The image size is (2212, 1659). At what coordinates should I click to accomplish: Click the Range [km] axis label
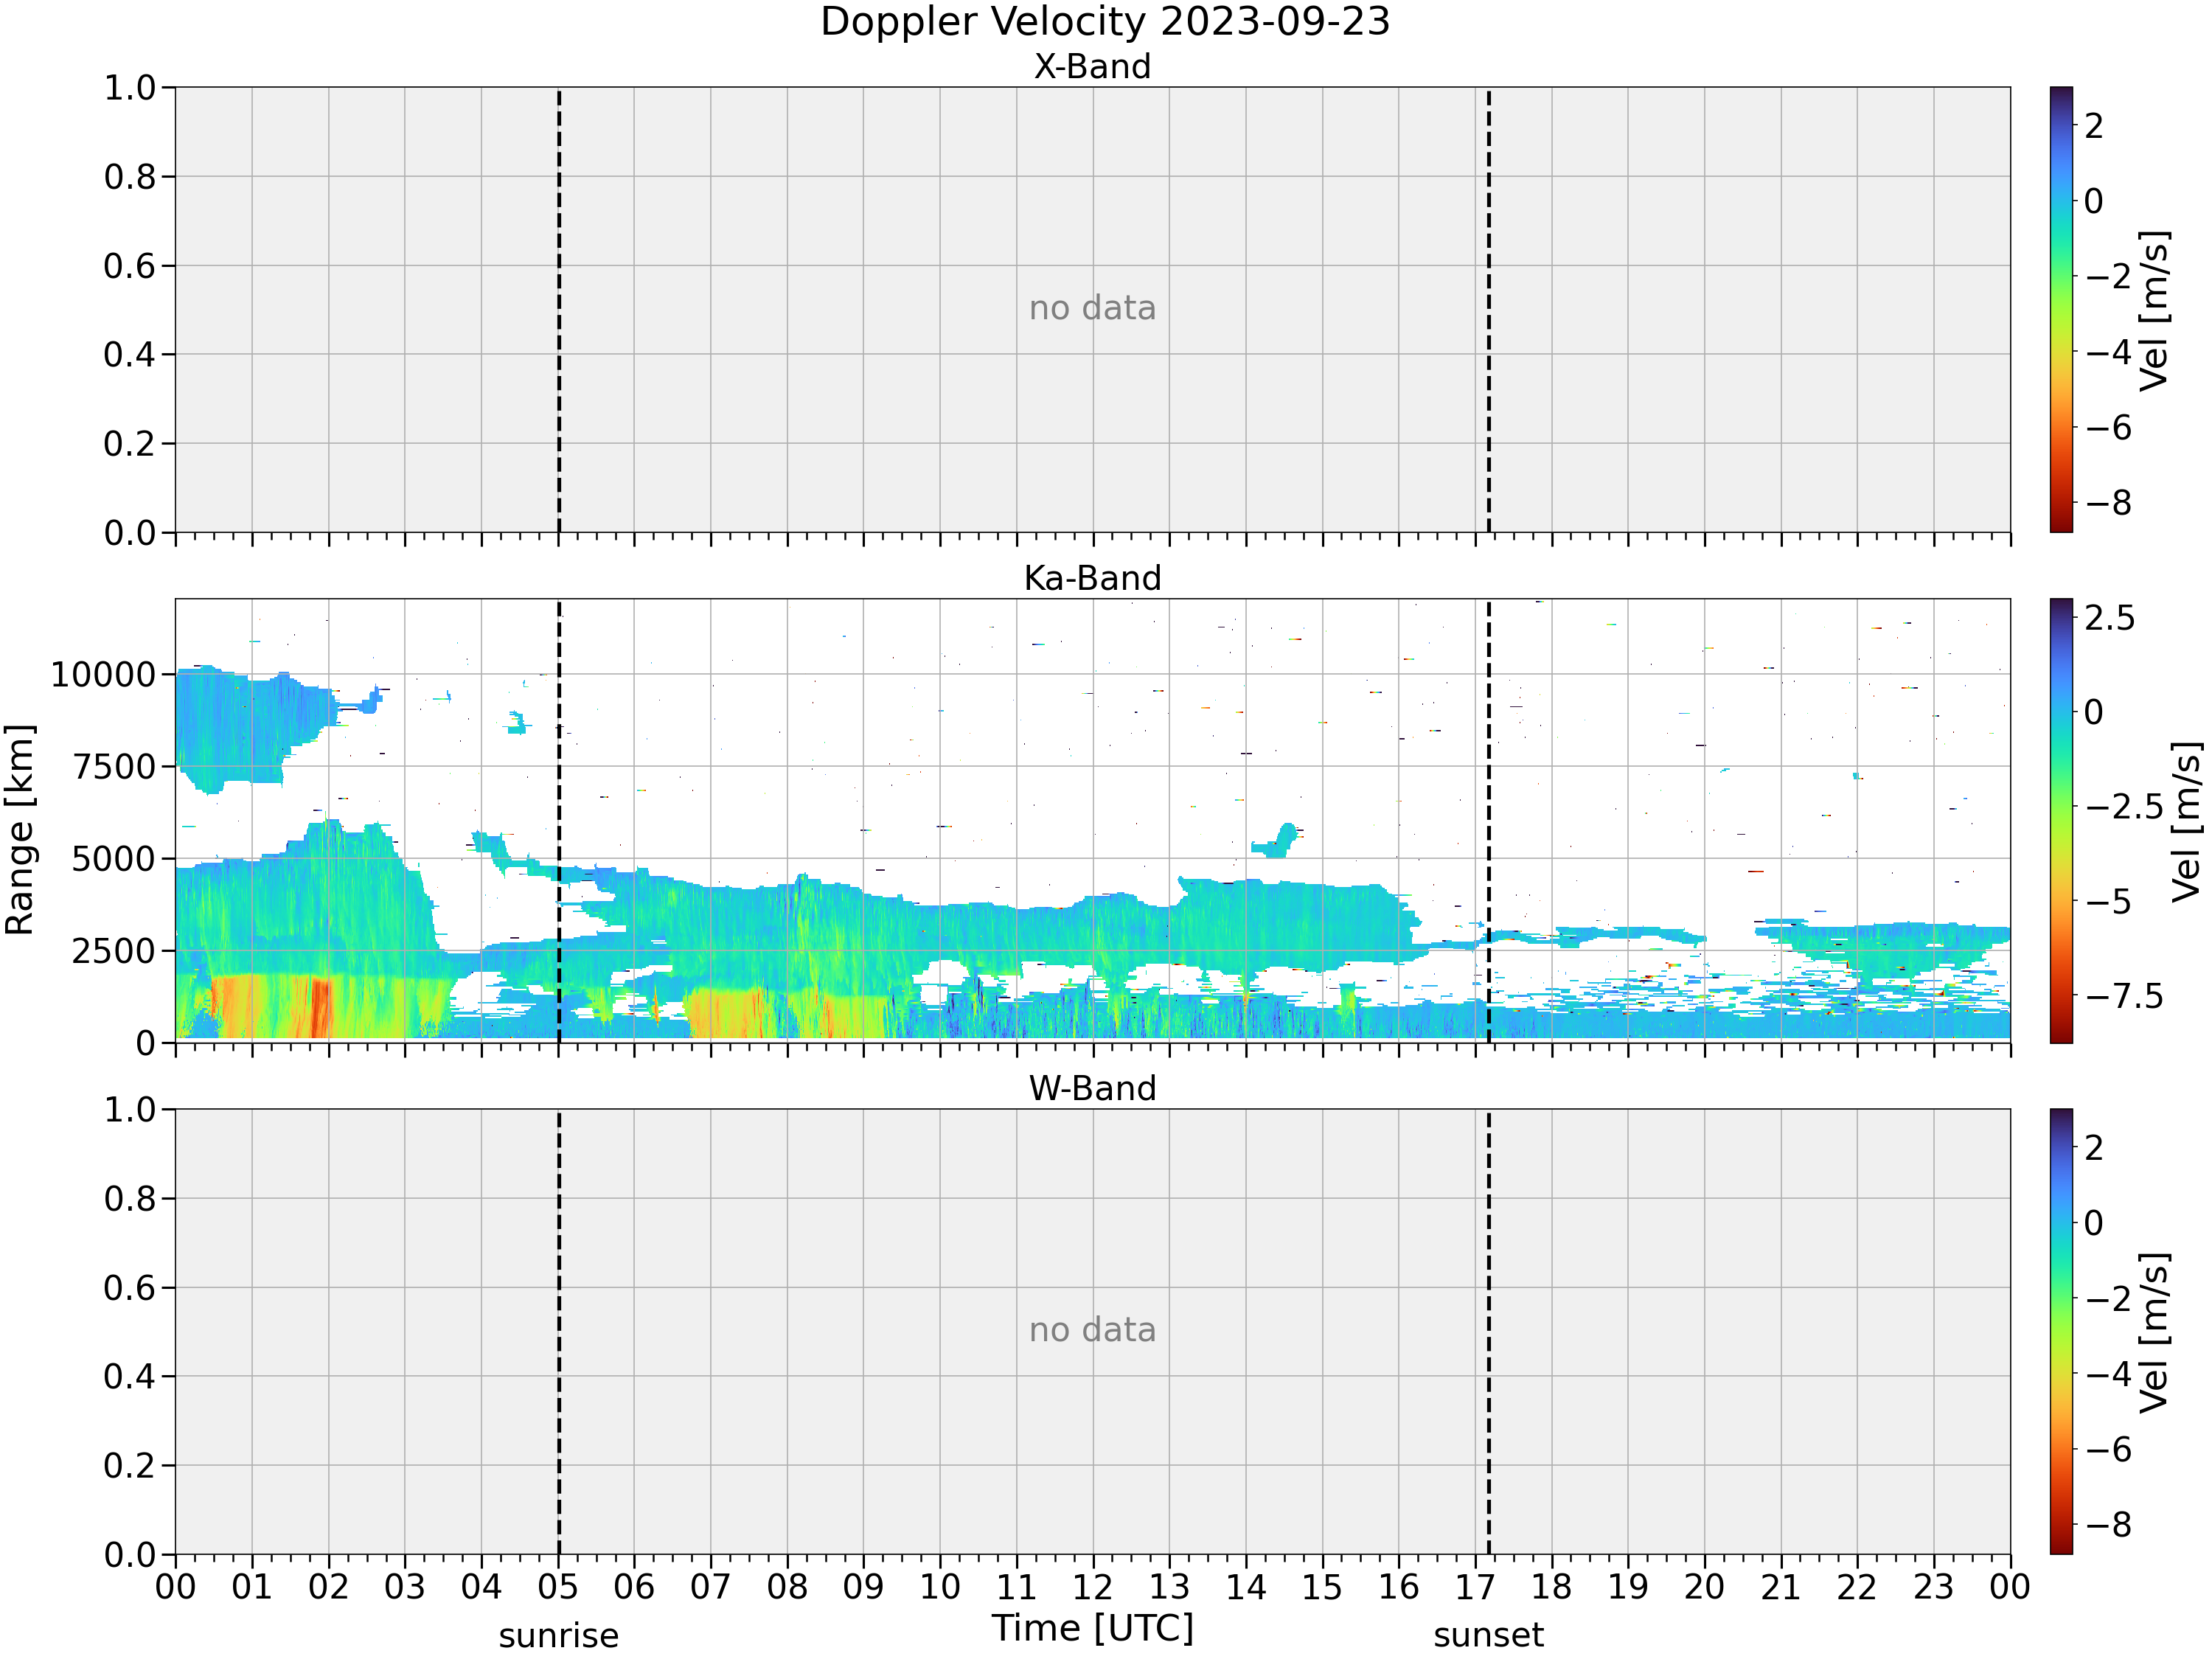(20, 830)
